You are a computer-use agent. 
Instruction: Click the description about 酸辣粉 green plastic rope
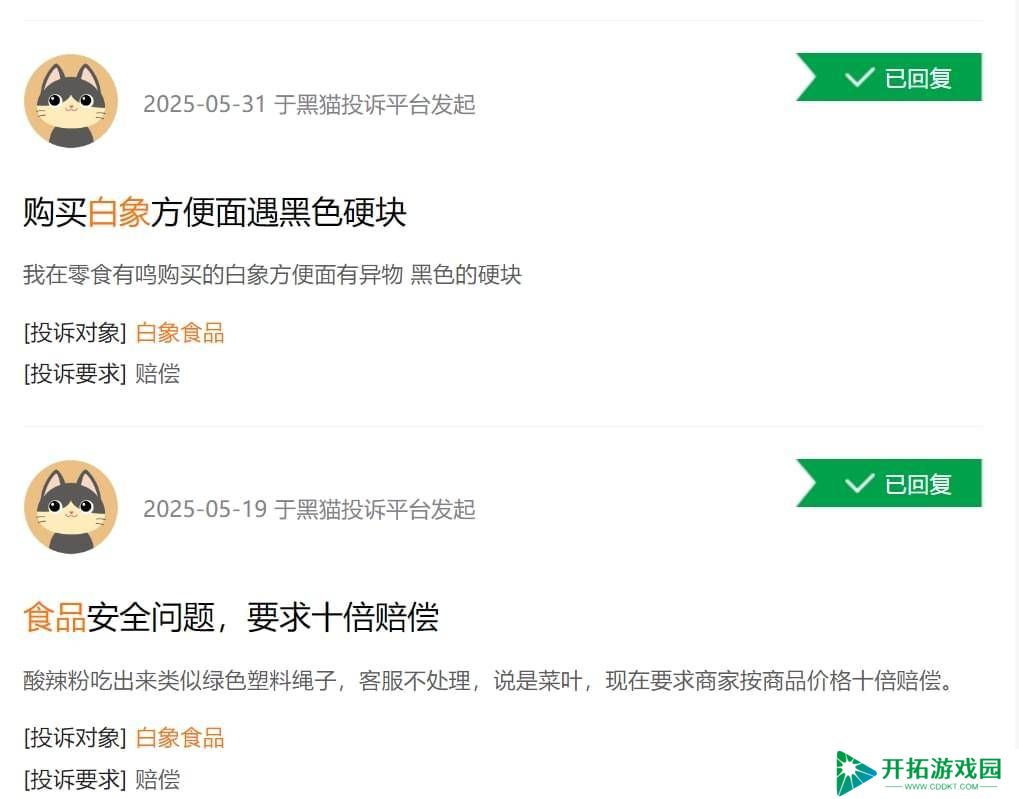coord(489,681)
